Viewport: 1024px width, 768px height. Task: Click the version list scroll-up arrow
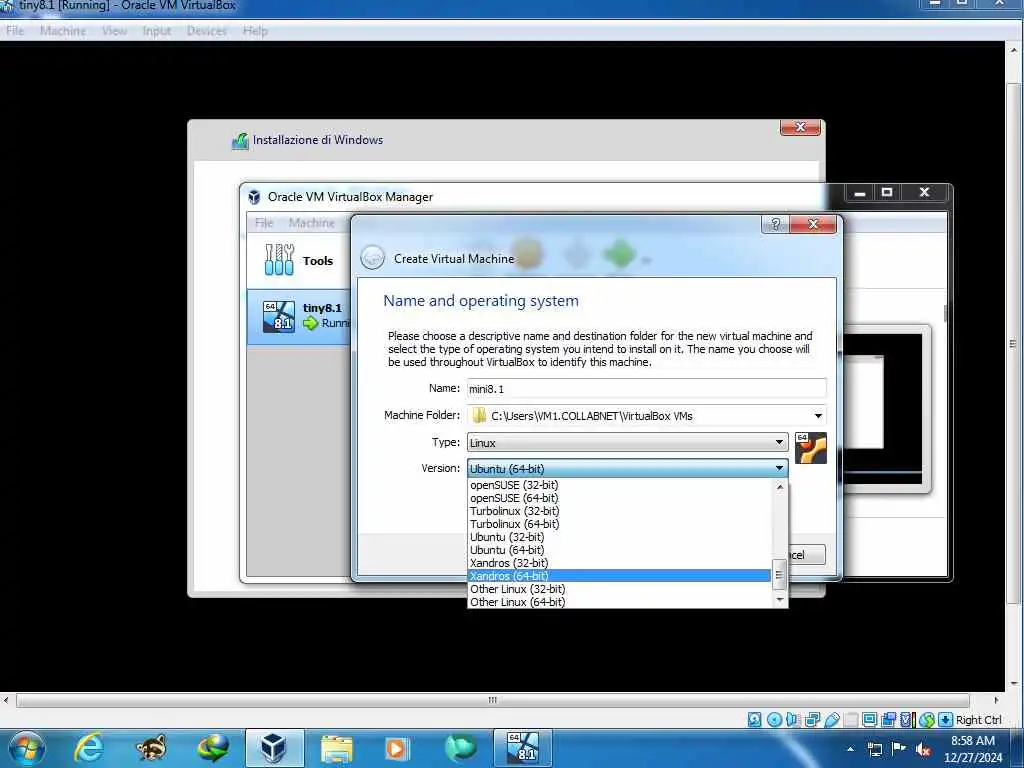[x=780, y=487]
